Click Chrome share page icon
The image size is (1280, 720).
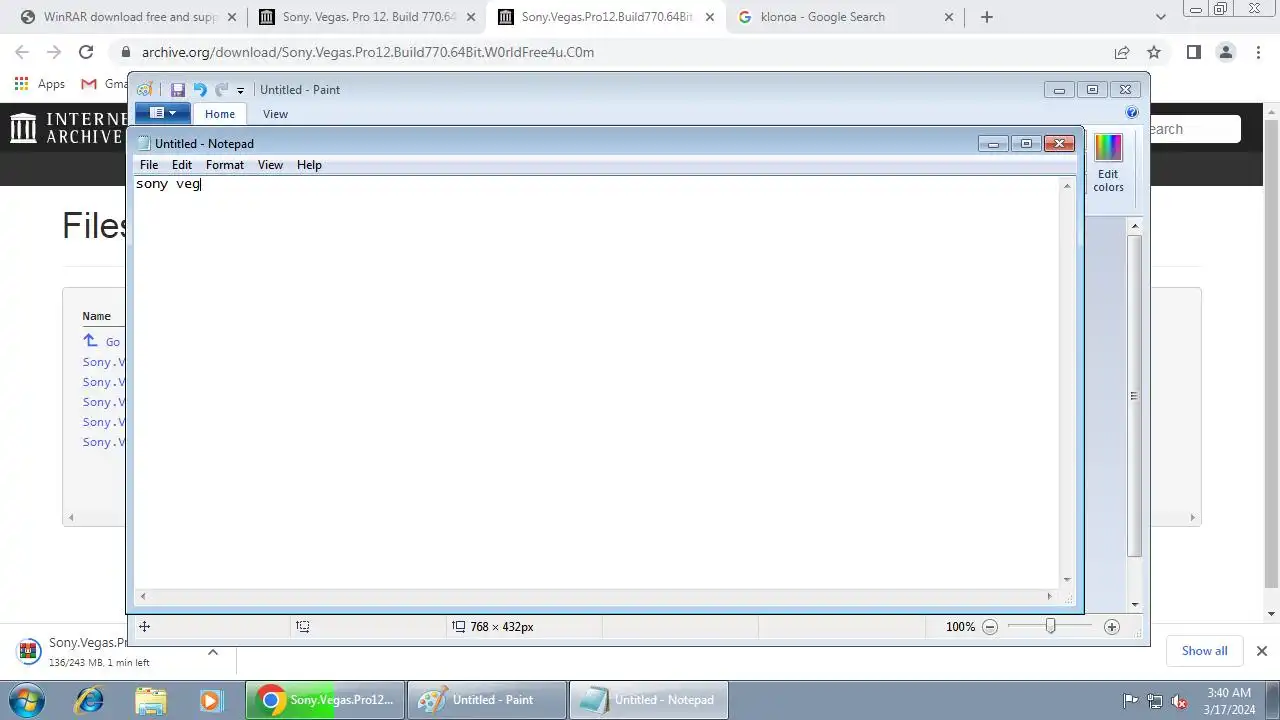pos(1122,53)
